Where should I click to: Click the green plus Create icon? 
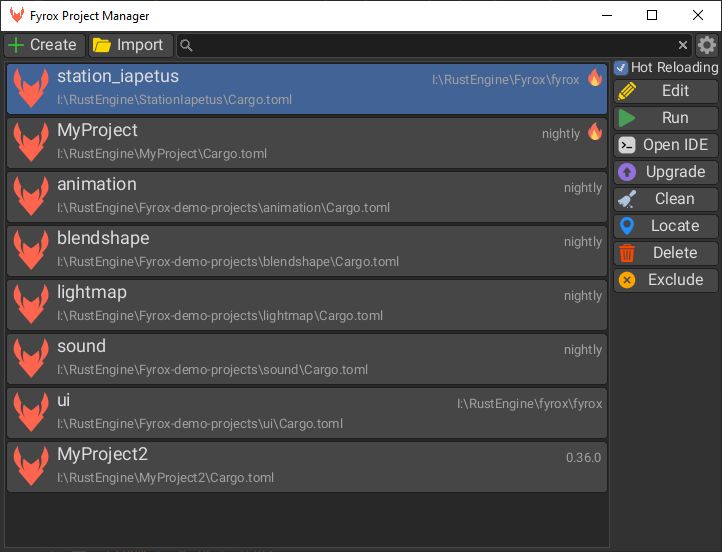pos(16,45)
